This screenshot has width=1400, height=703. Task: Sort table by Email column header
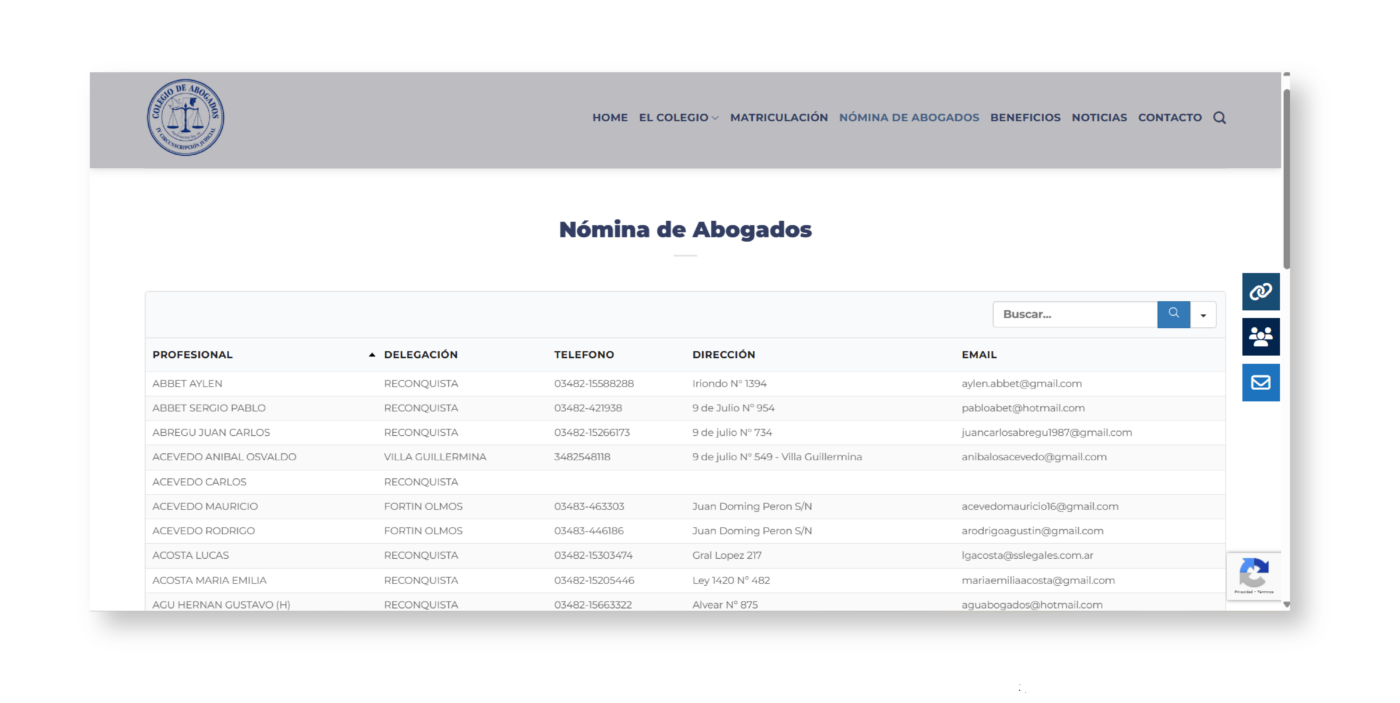tap(978, 355)
